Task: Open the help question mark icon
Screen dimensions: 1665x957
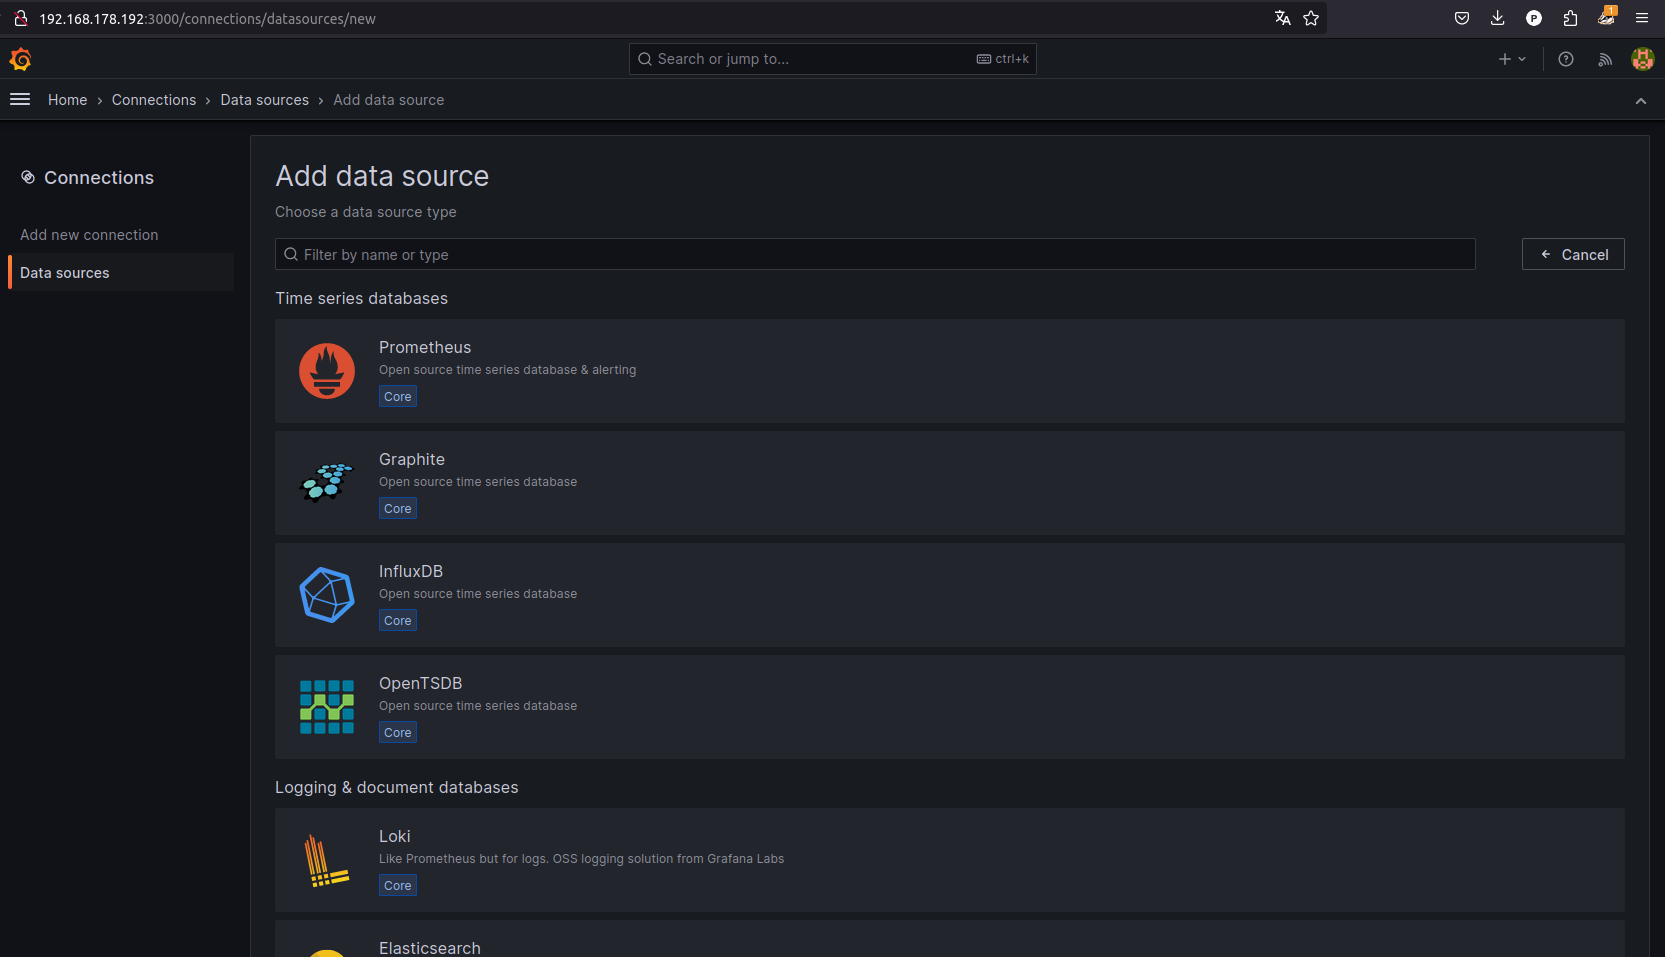Action: click(1566, 60)
